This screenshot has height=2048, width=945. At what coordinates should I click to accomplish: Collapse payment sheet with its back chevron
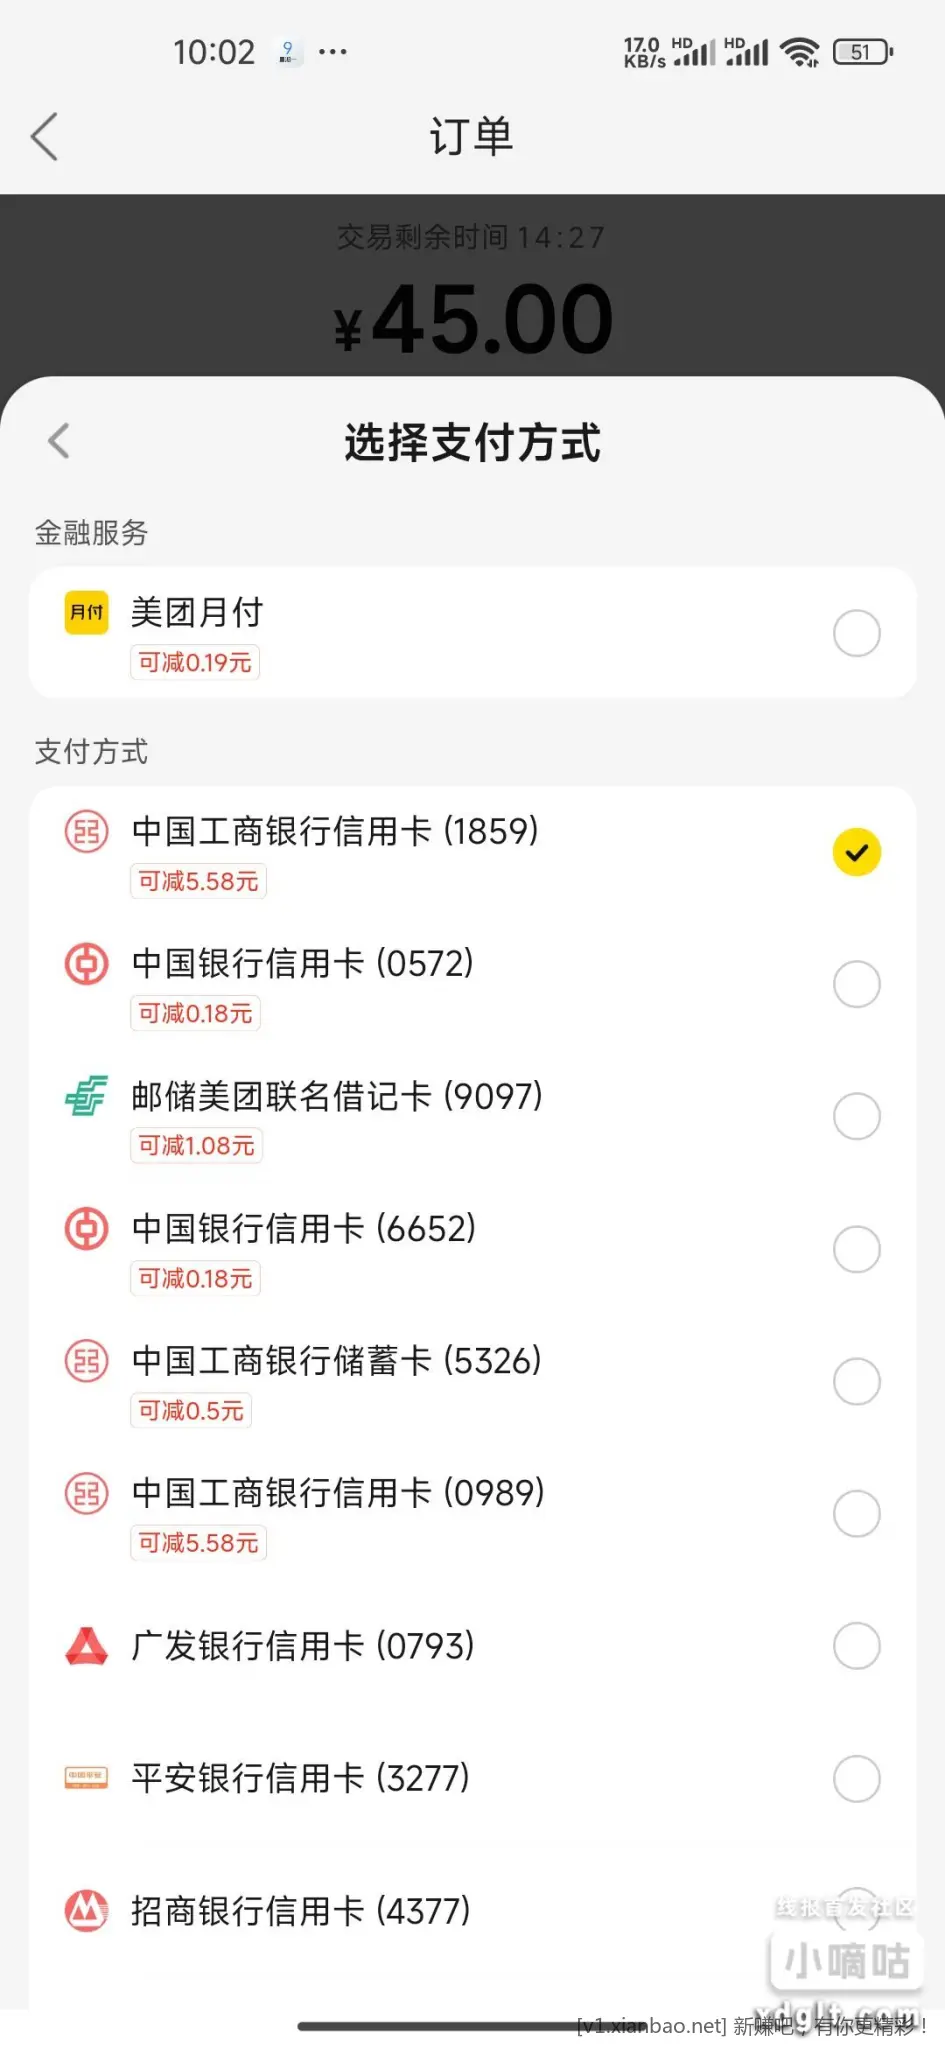coord(59,441)
